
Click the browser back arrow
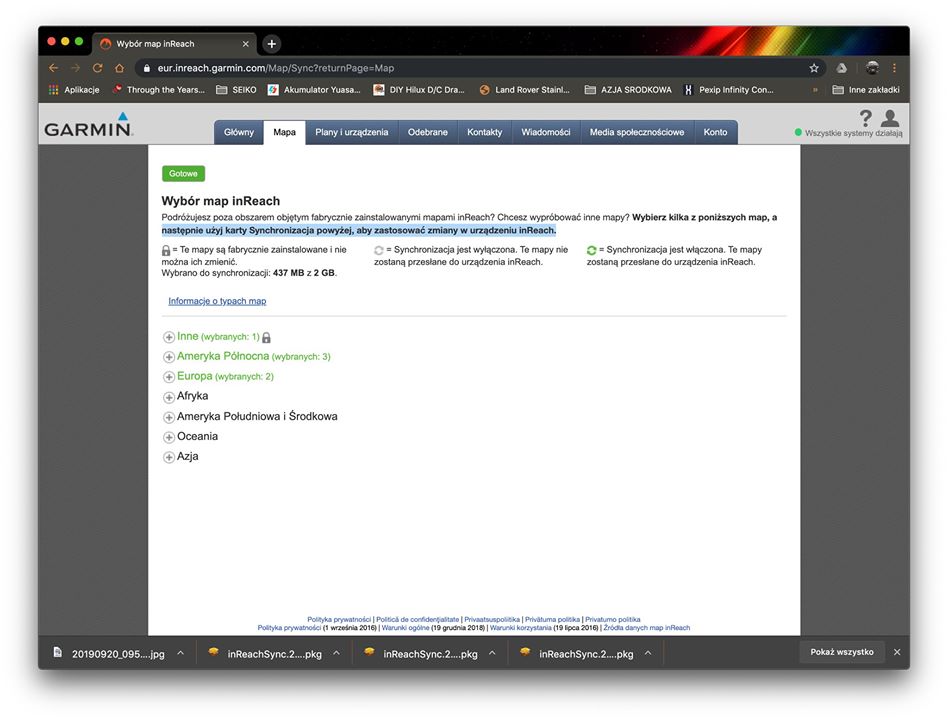[53, 68]
